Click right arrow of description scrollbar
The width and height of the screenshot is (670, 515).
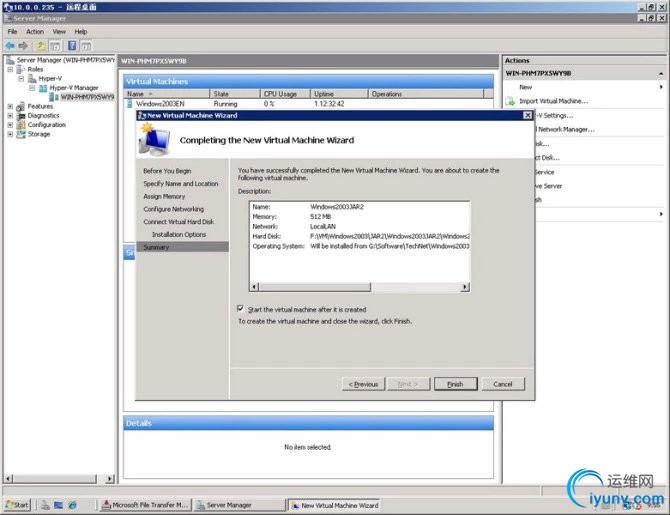tap(465, 287)
